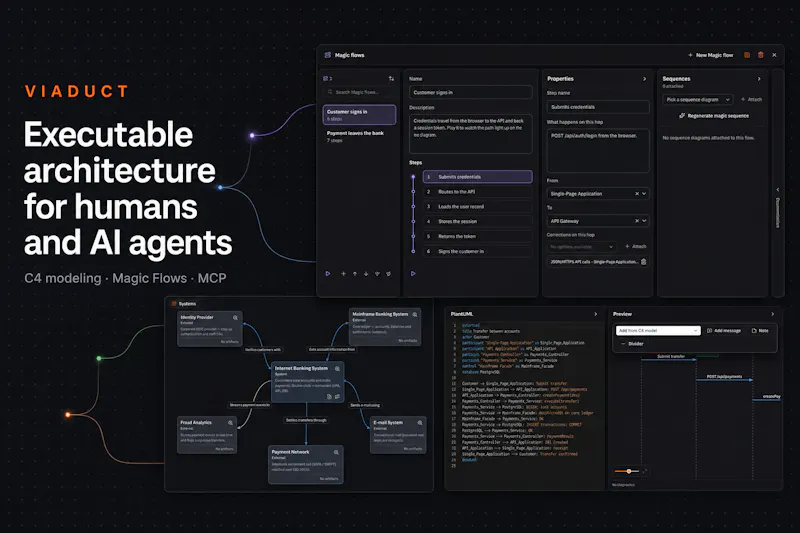Open the From dropdown showing Single-Page Application
Screen dimensions: 800x533
597,194
